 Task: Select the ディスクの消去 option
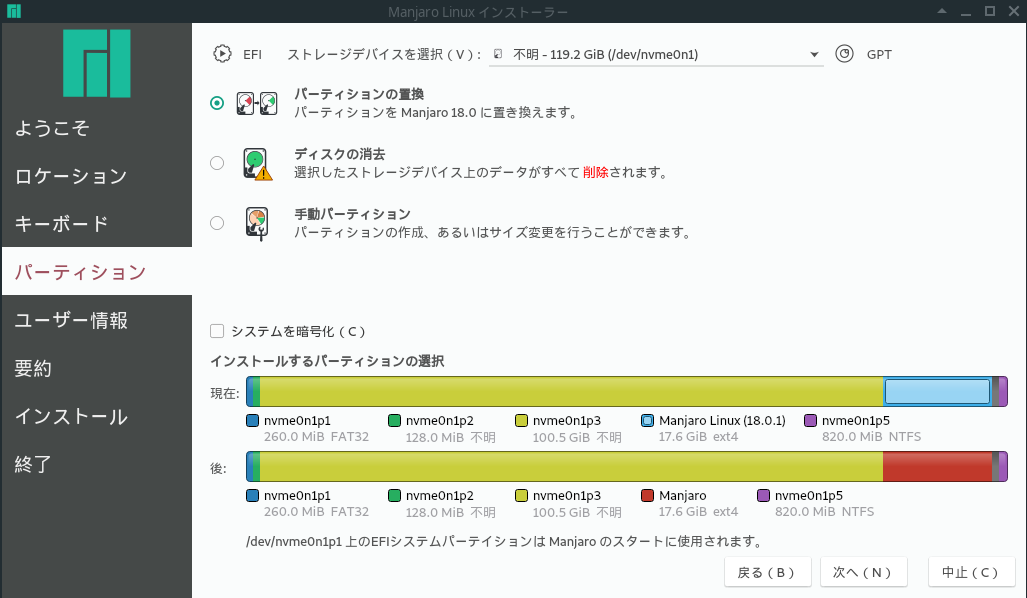[217, 162]
